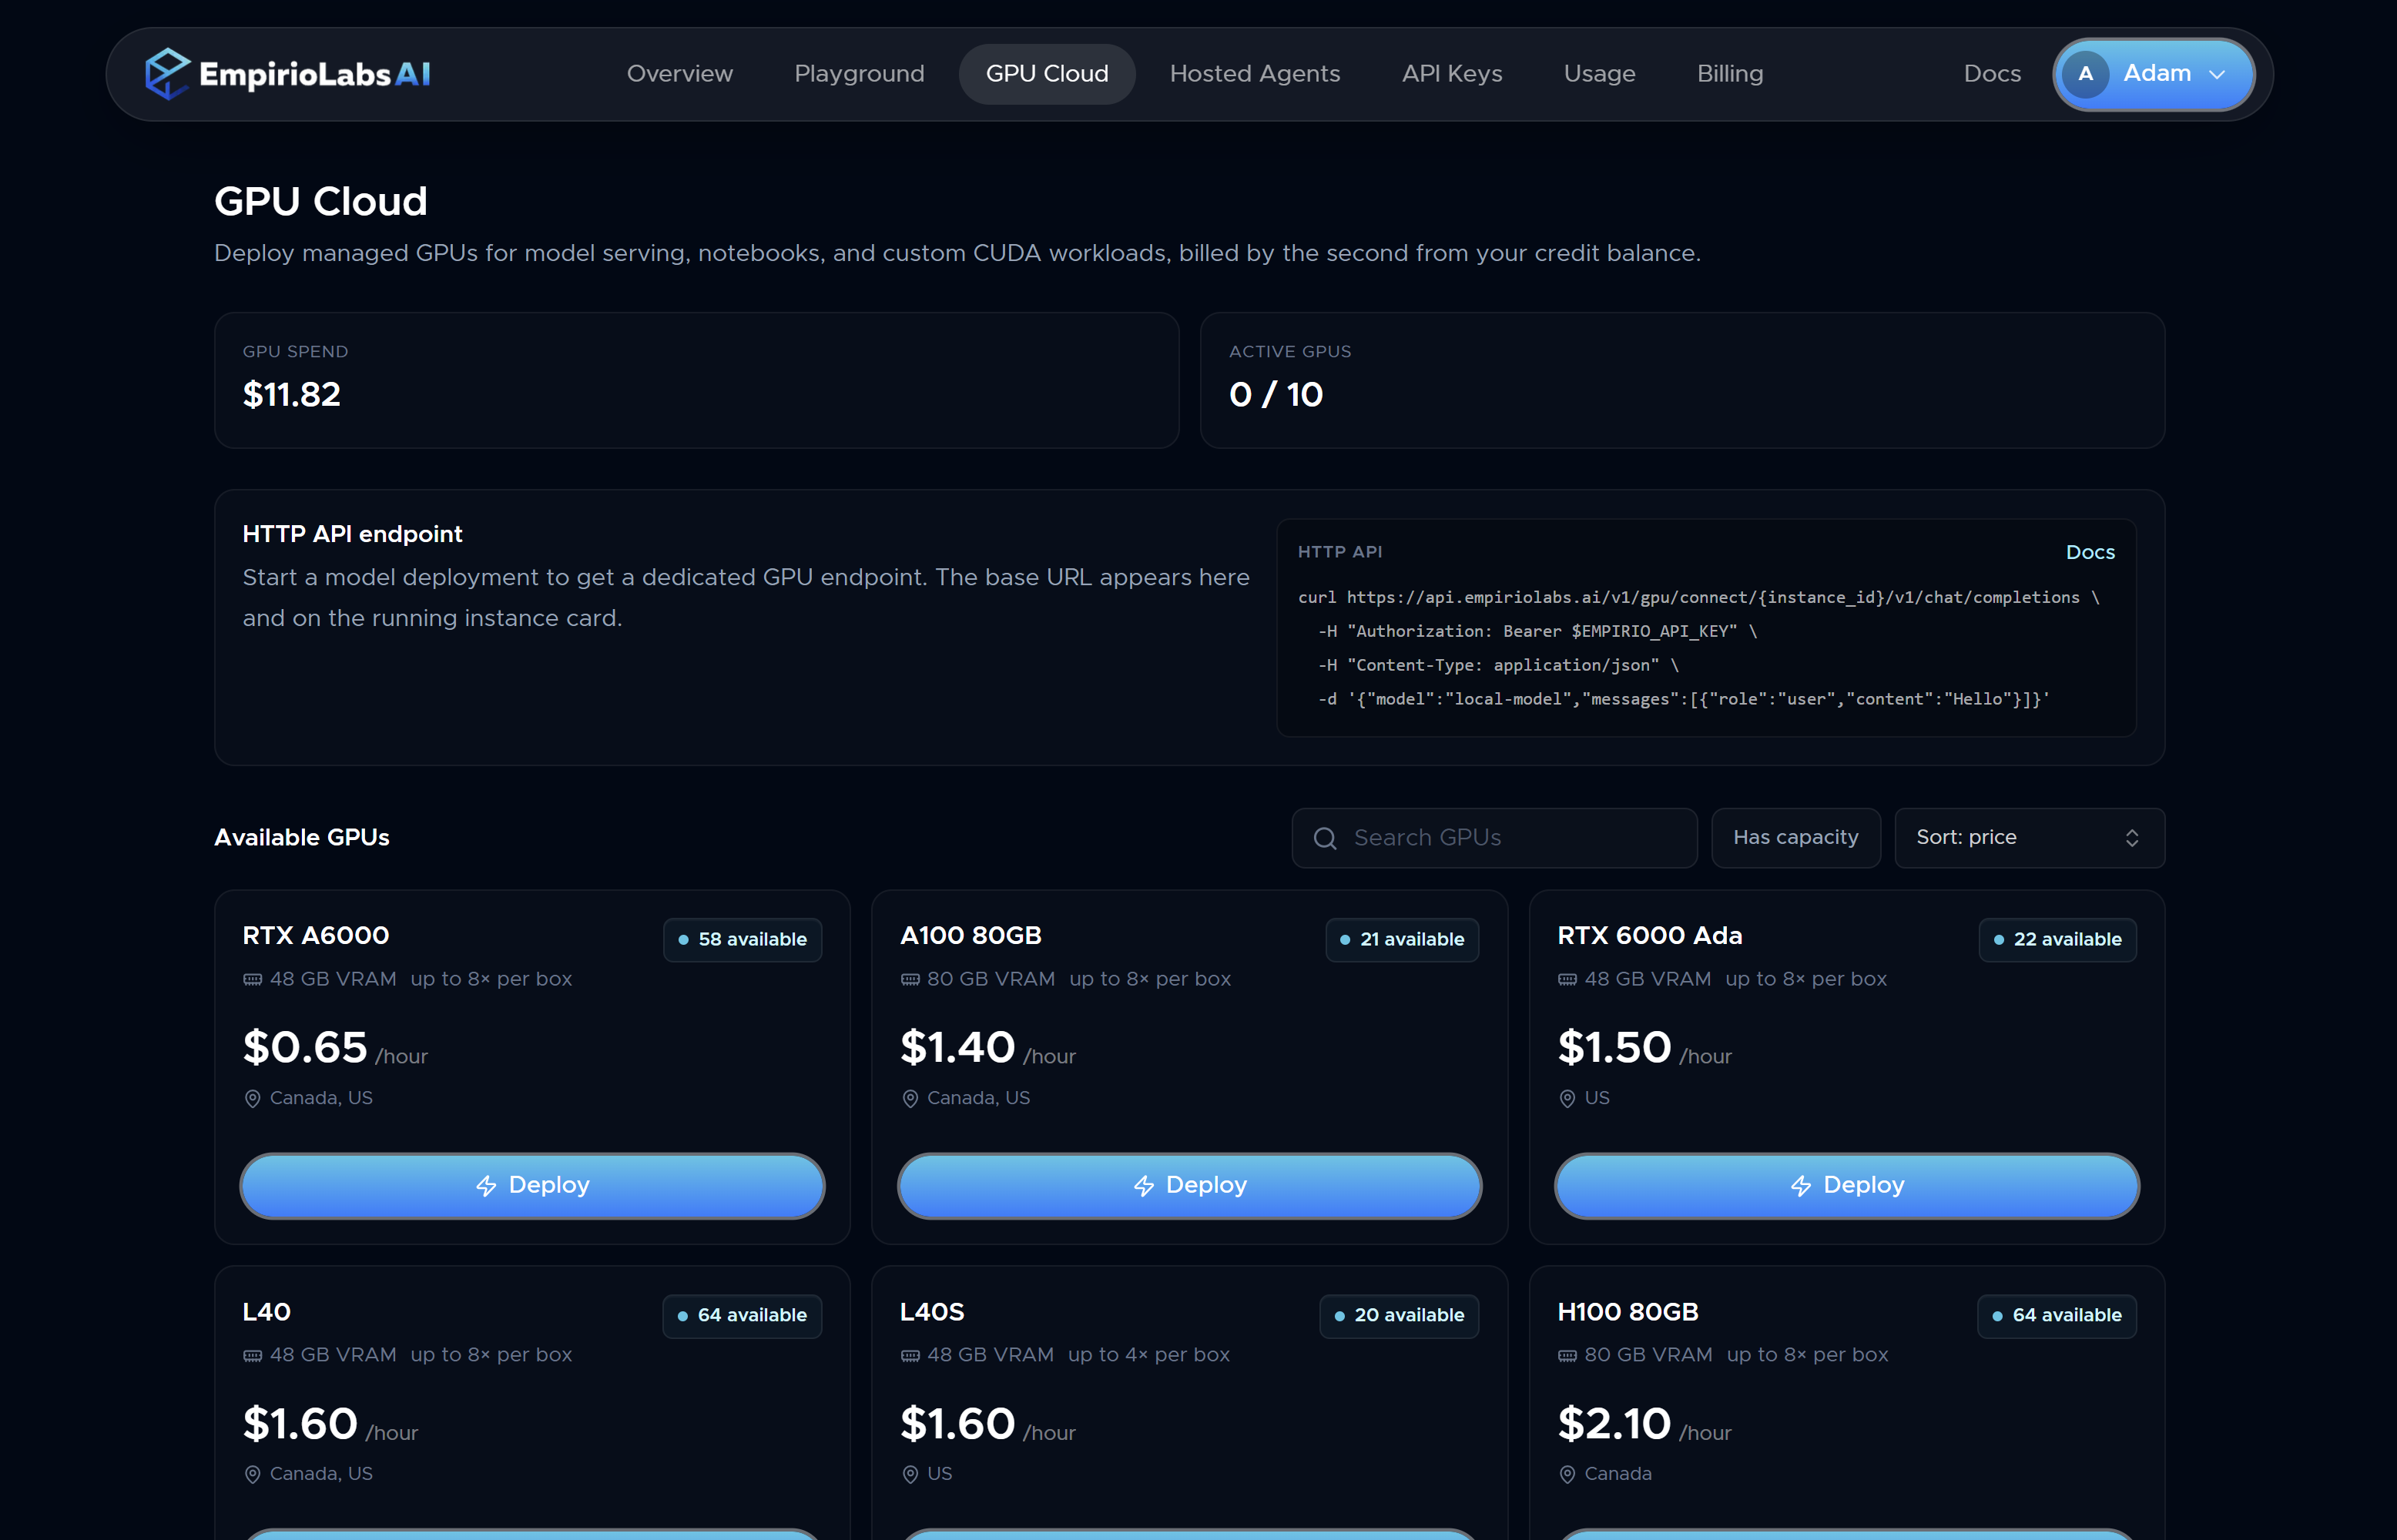This screenshot has width=2397, height=1540.
Task: Click L40 64 available badge
Action: click(742, 1316)
